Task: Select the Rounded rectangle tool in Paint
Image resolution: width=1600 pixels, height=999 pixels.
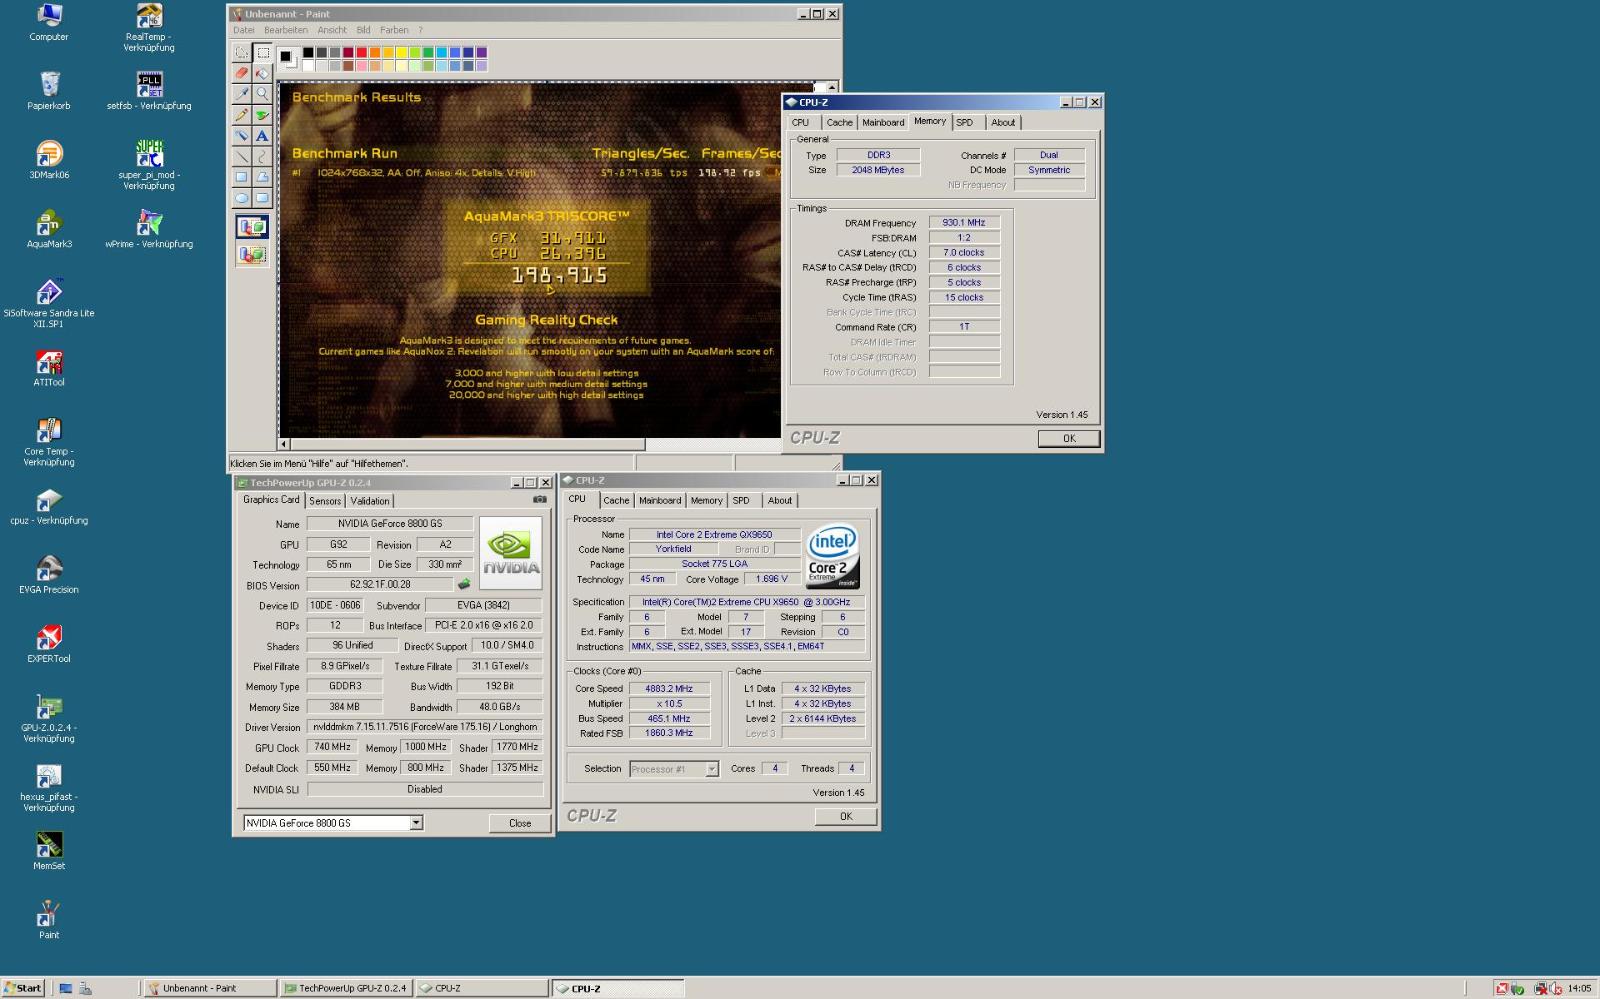Action: click(x=262, y=198)
